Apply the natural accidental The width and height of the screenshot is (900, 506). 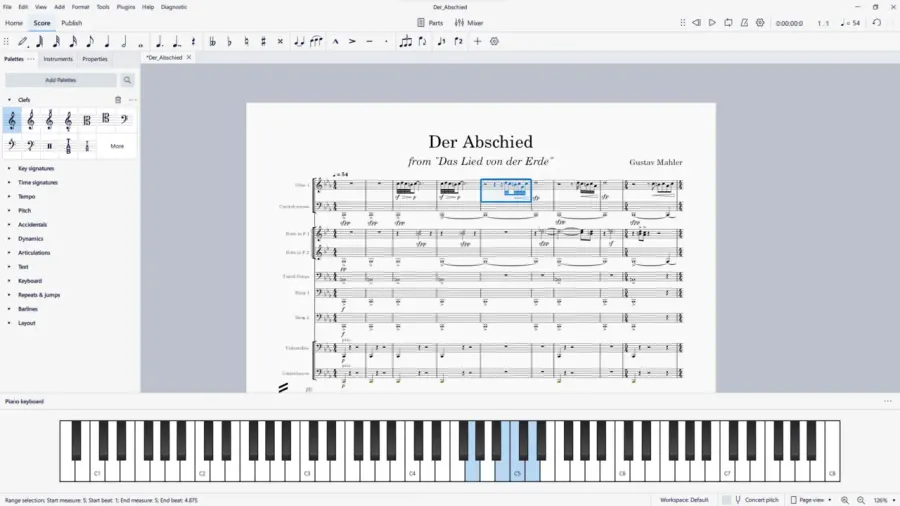(x=246, y=41)
